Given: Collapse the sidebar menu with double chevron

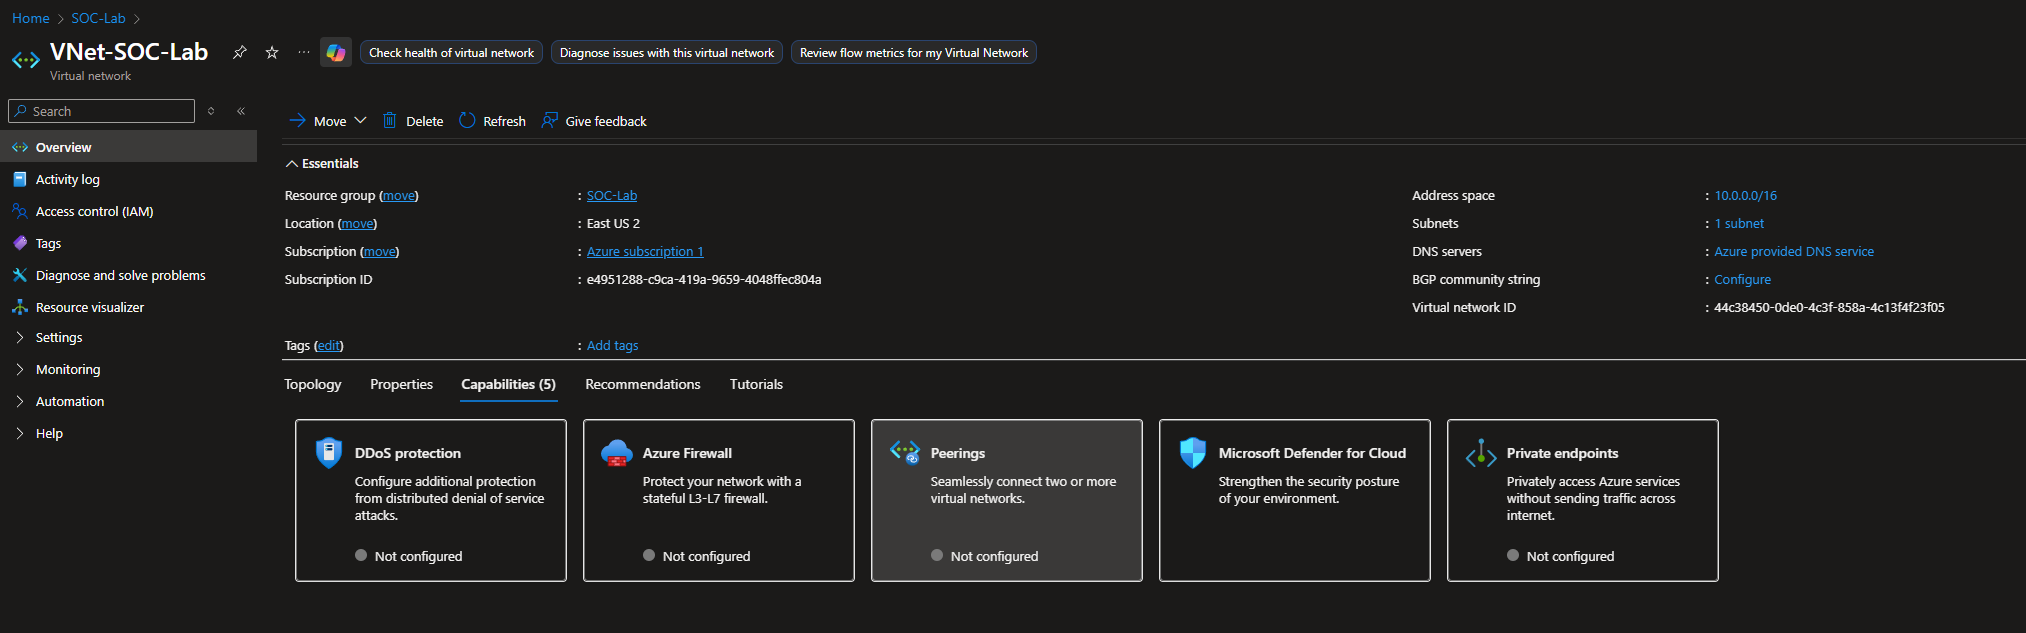Looking at the screenshot, I should tap(241, 111).
